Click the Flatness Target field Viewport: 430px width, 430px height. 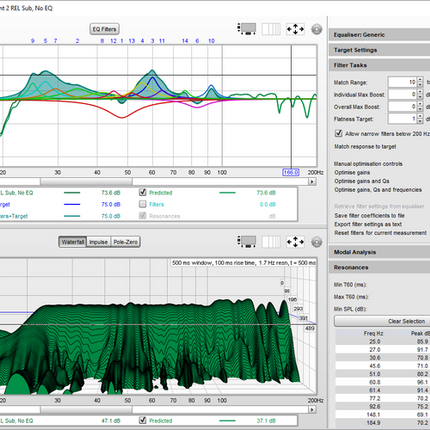402,119
